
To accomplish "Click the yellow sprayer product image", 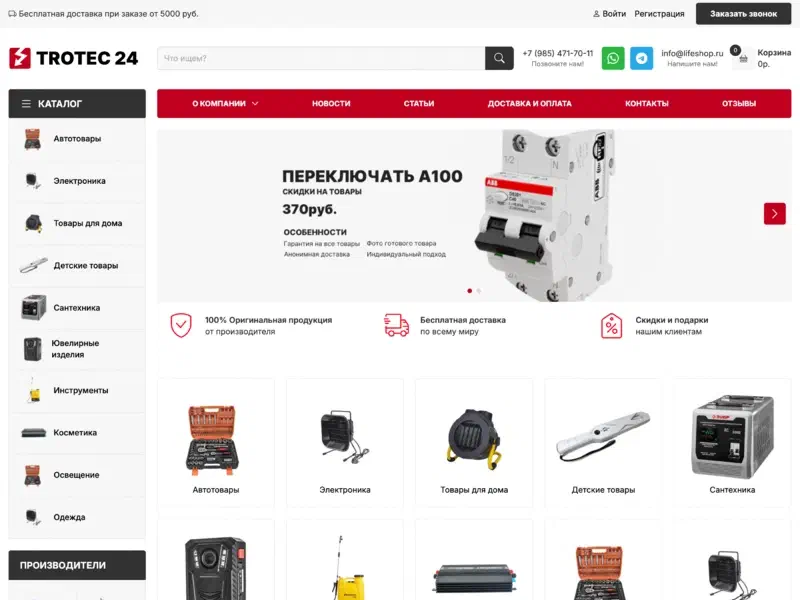I will (348, 567).
